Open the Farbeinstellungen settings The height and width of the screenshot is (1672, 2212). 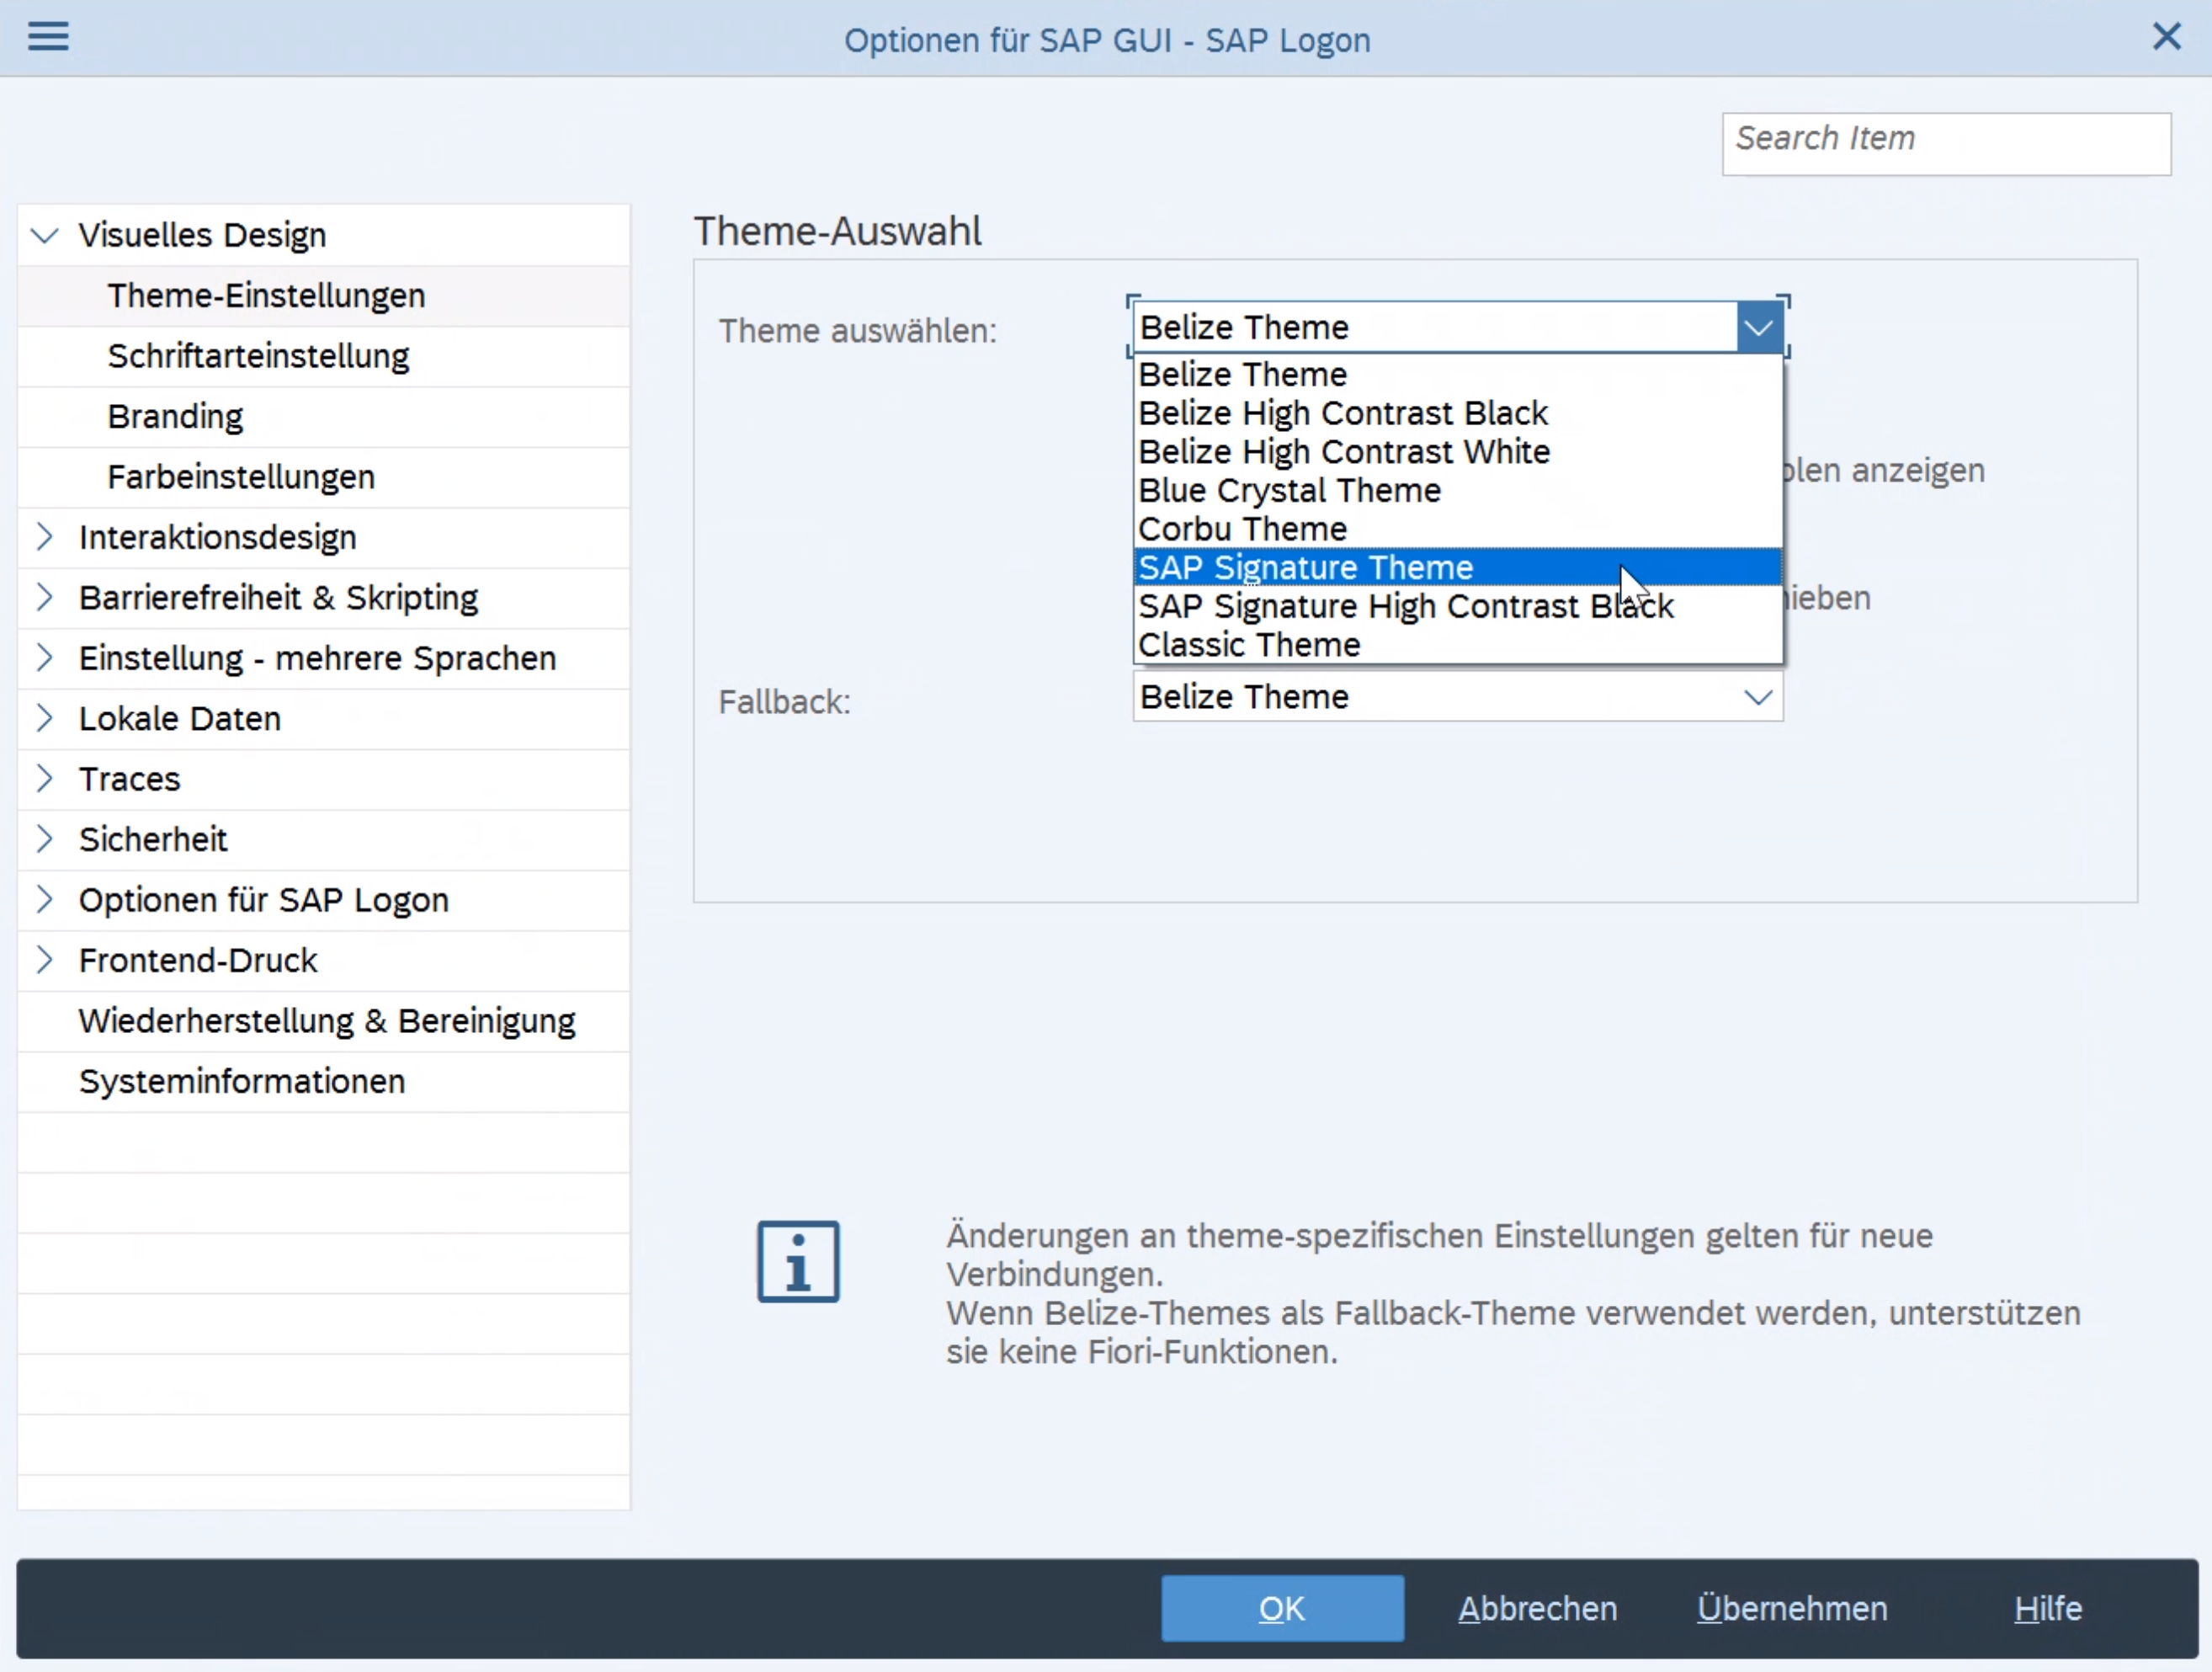(240, 477)
